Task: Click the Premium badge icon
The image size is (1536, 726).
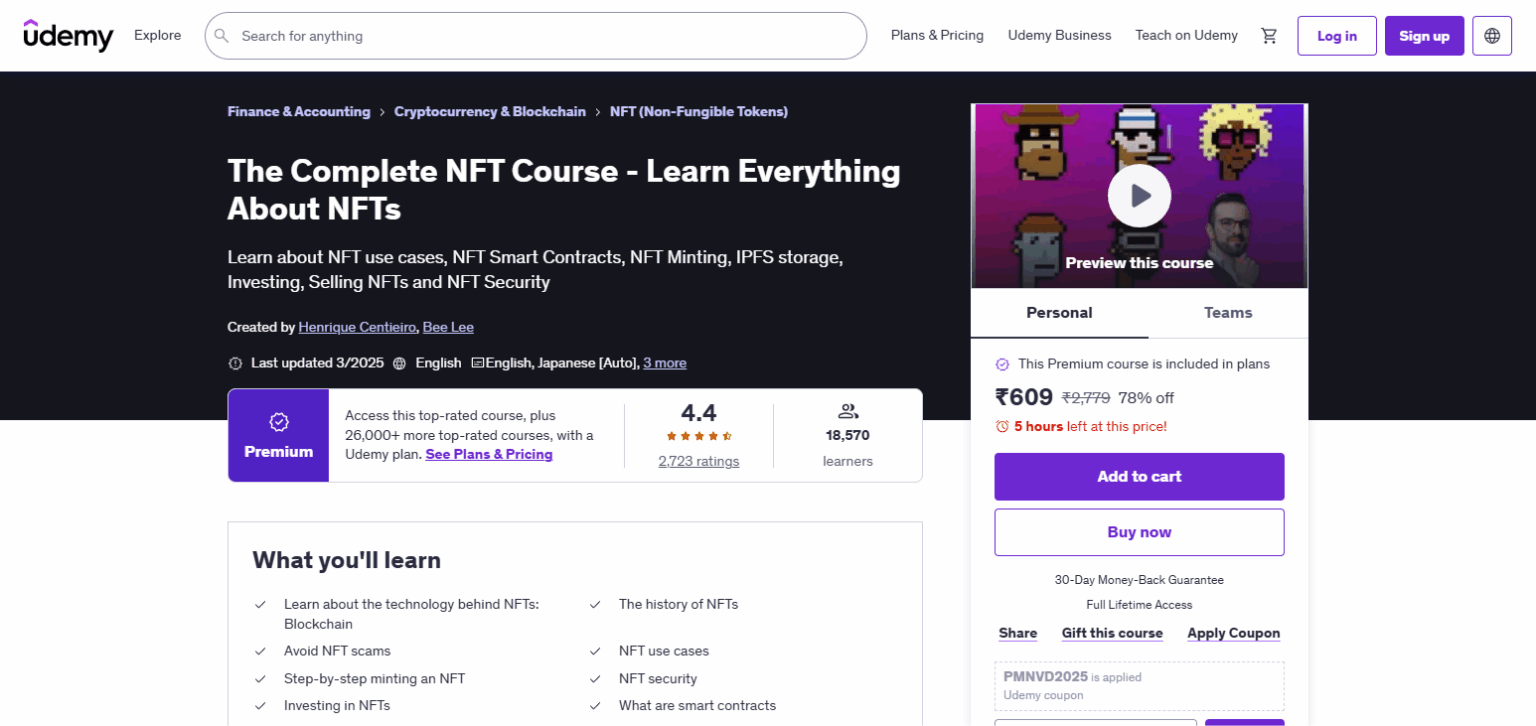Action: tap(278, 422)
